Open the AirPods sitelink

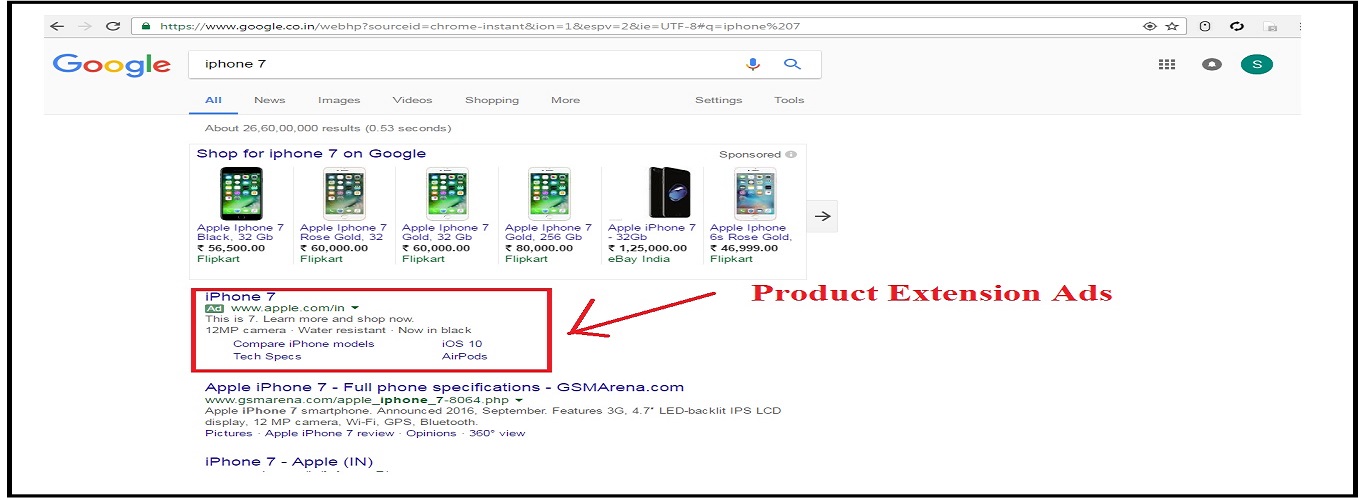coord(465,356)
